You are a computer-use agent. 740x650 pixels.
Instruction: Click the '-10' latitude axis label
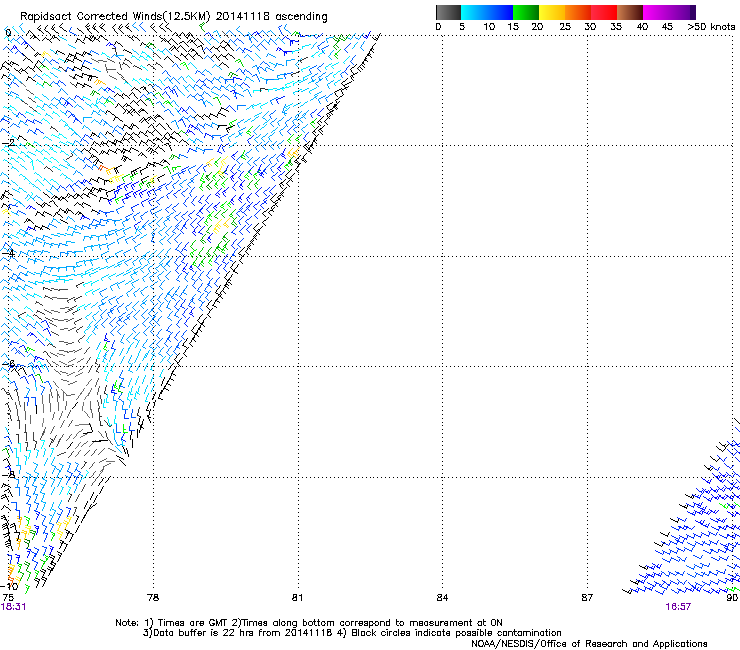point(10,586)
